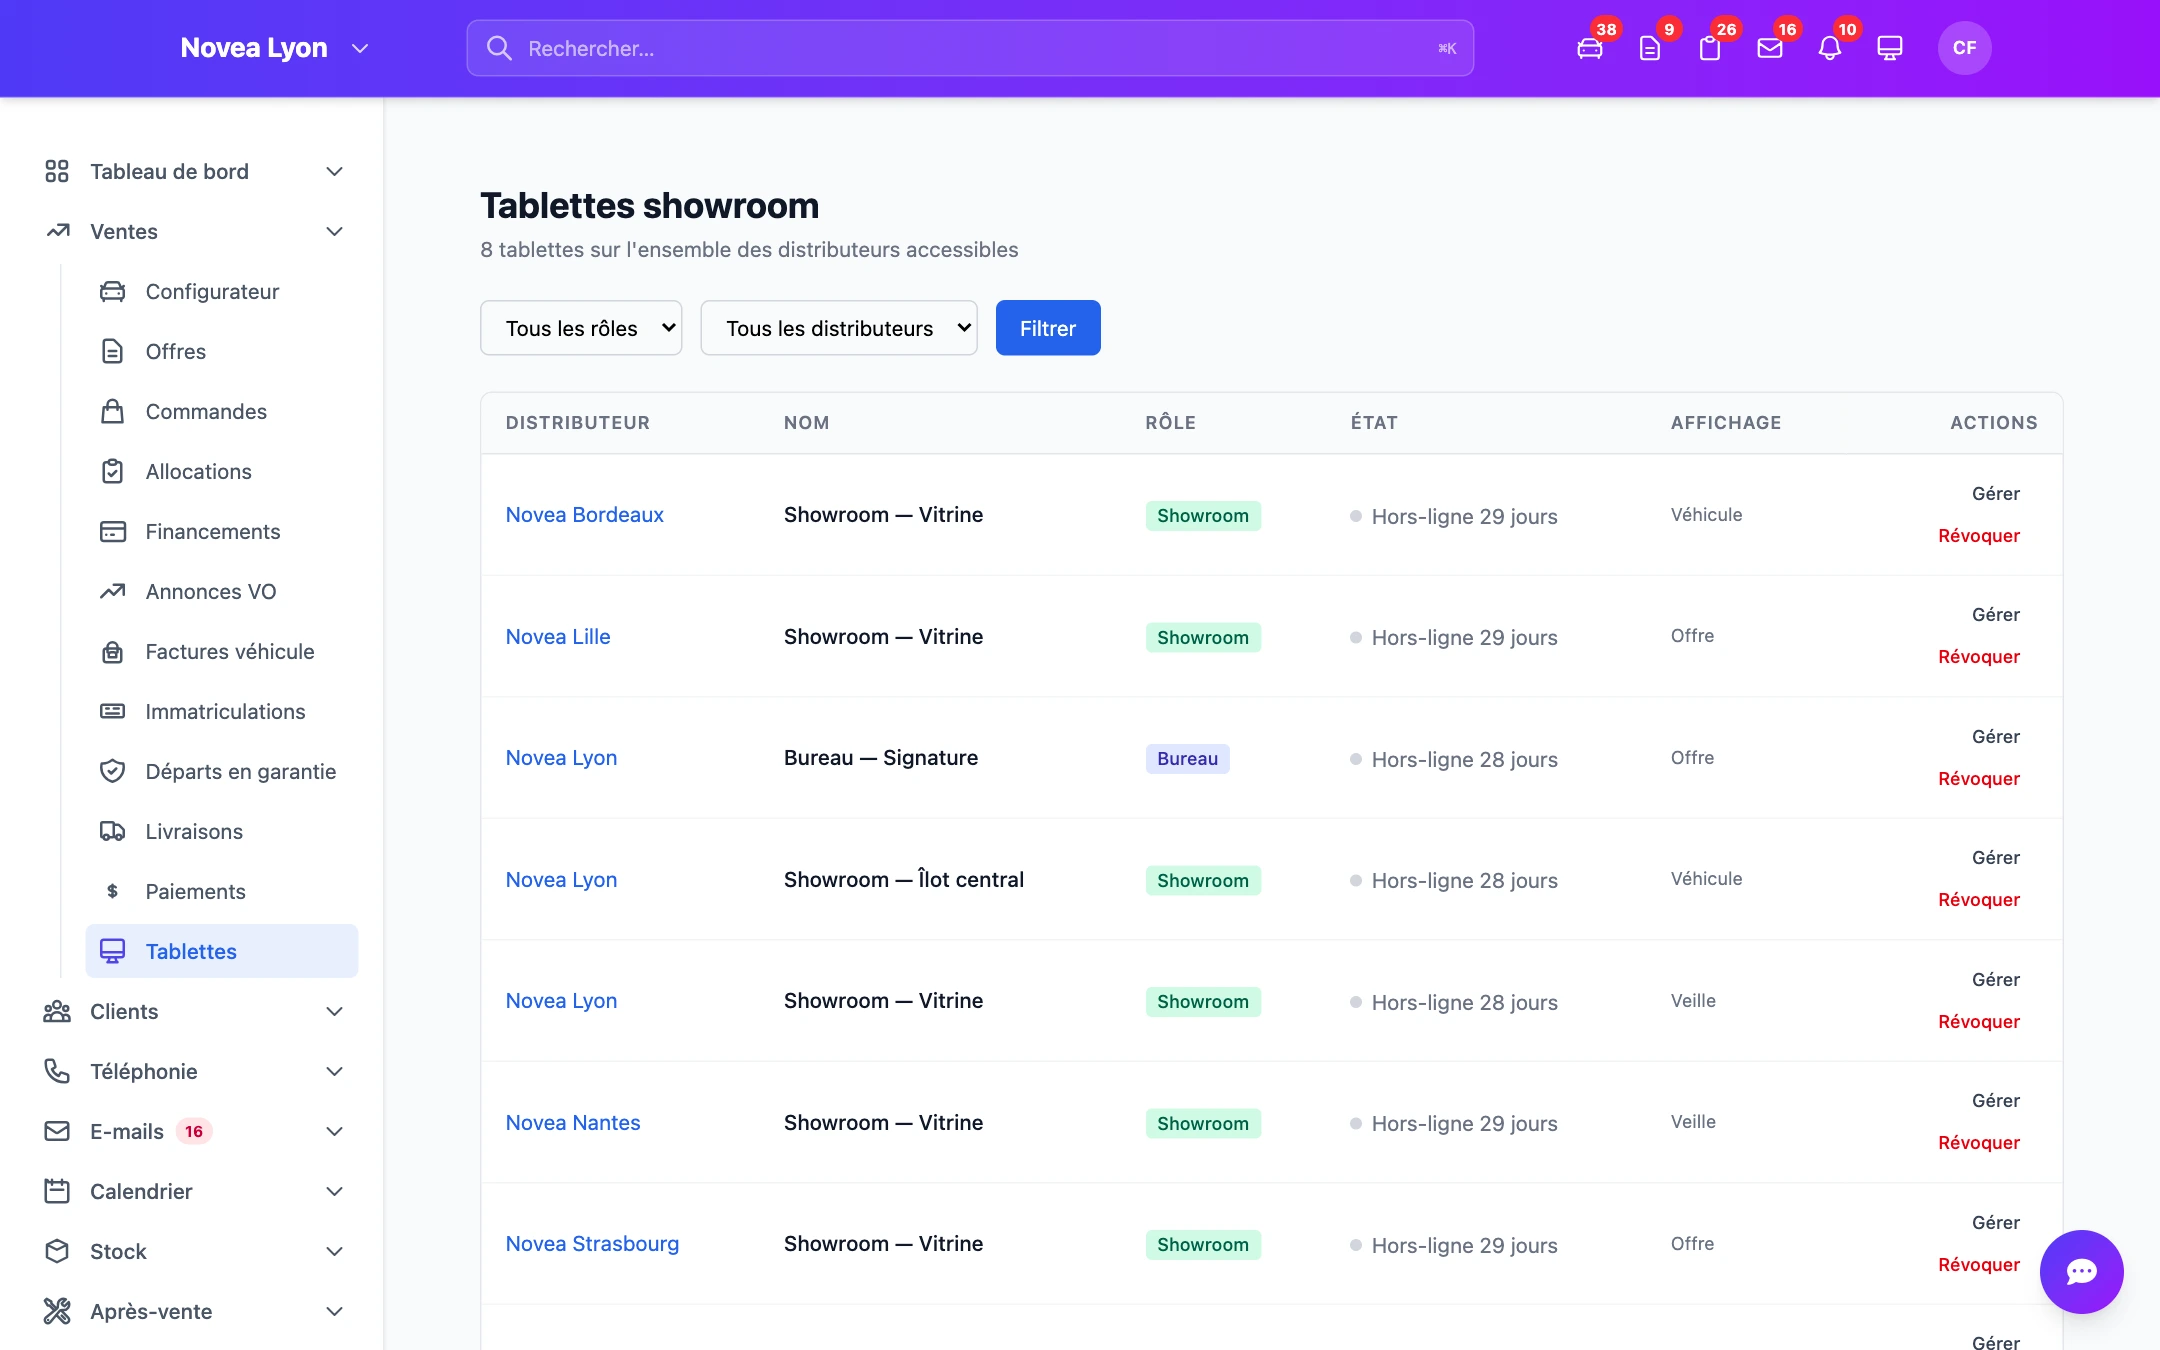Image resolution: width=2160 pixels, height=1350 pixels.
Task: Click Gérer for the Novea Bordeaux tablet
Action: (1996, 494)
